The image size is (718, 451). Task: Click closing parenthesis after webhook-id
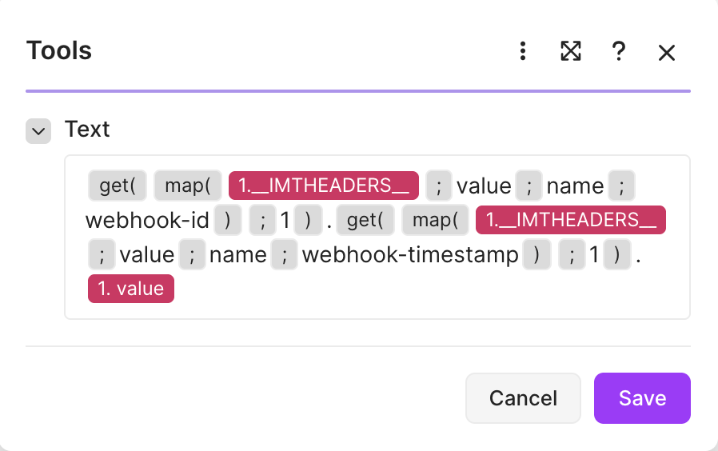(228, 220)
